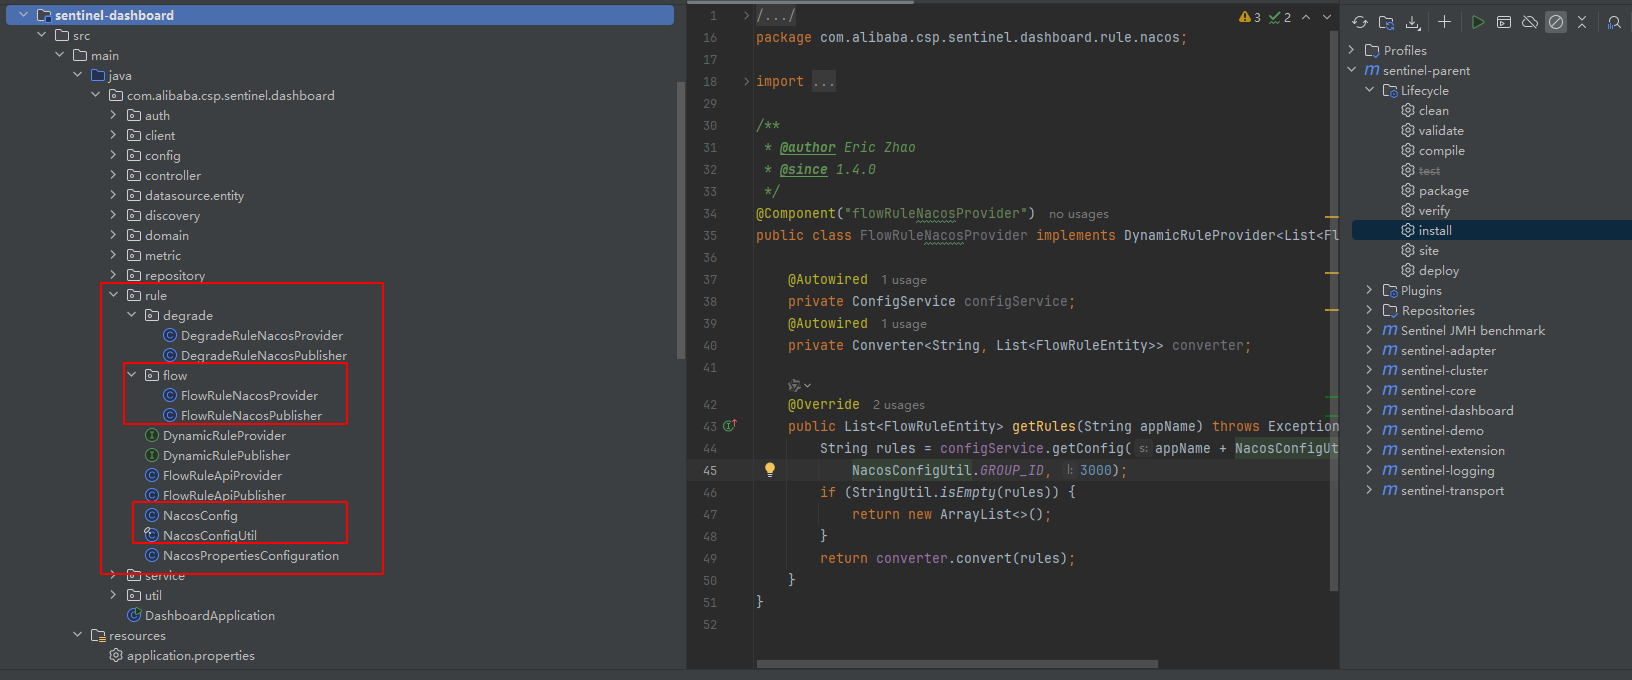Click '2 usages' hint above getRules
Screen dimensions: 1632x680
click(899, 405)
